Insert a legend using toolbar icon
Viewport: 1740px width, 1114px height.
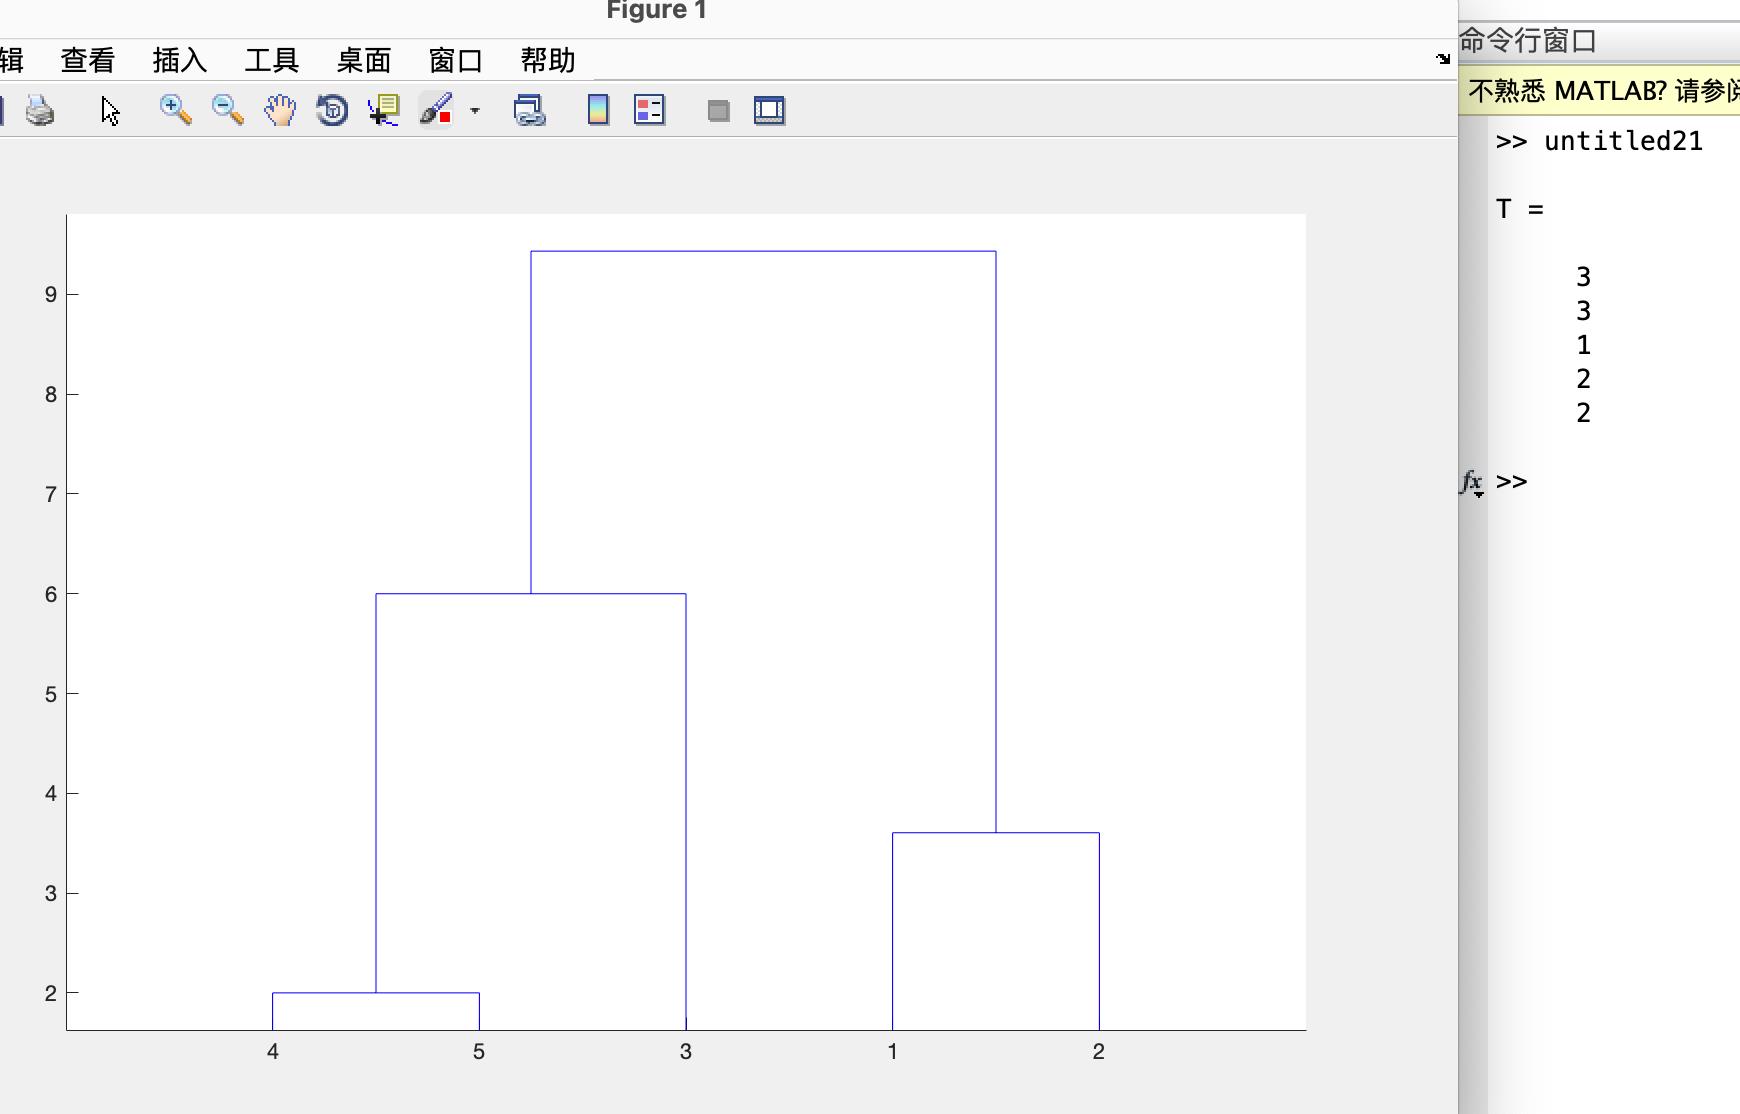click(x=650, y=110)
